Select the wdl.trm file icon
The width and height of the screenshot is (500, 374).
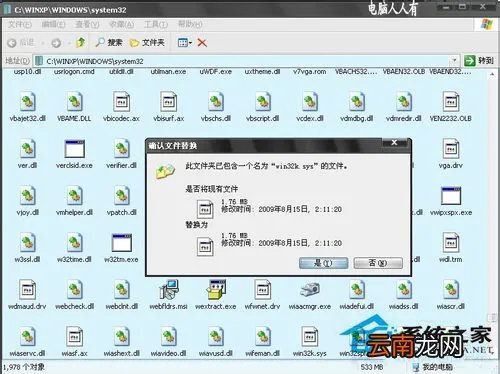pos(451,243)
